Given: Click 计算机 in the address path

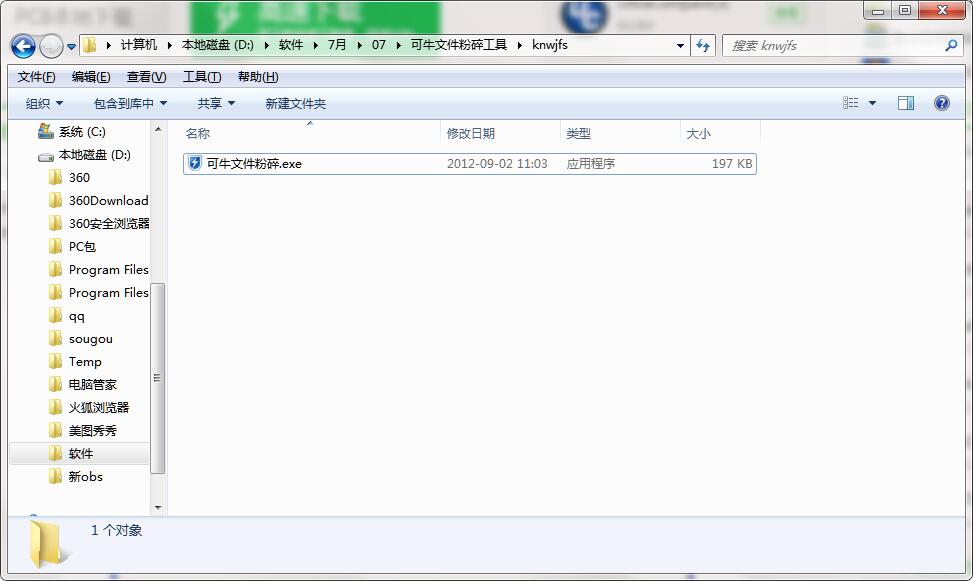Looking at the screenshot, I should 138,45.
